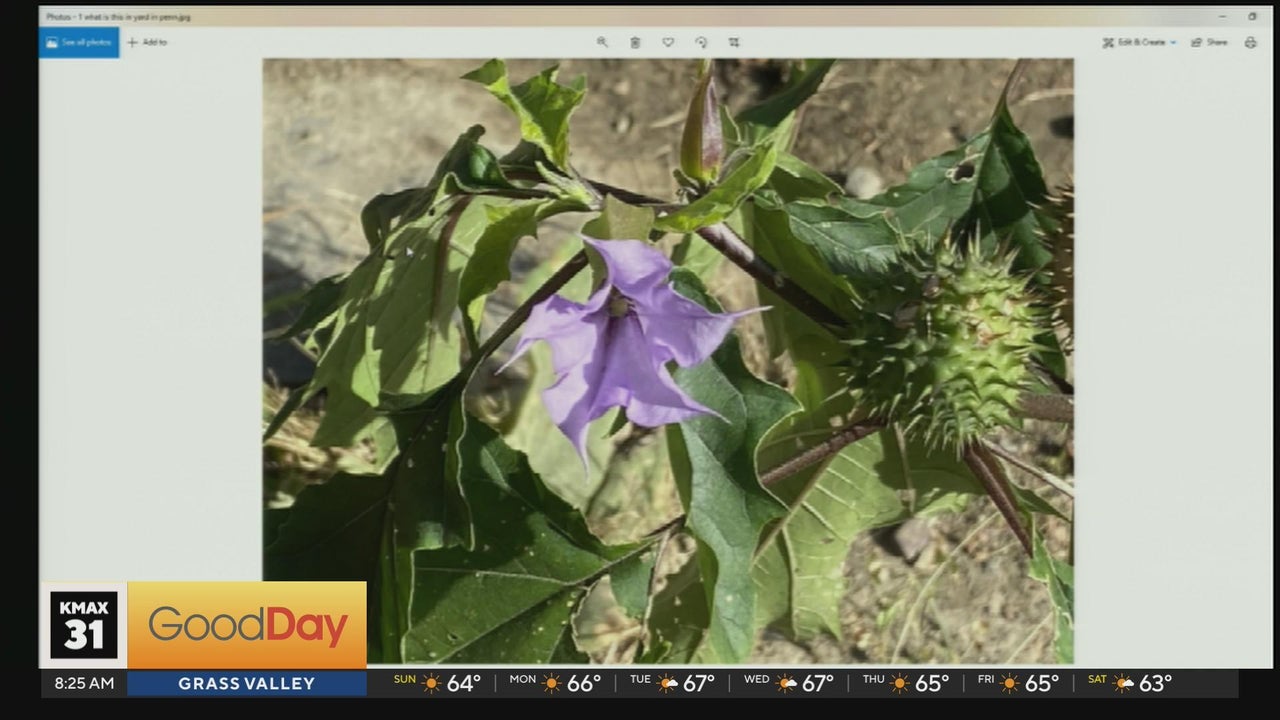Select Wednesday's 67° forecast
Image resolution: width=1280 pixels, height=720 pixels.
(788, 683)
